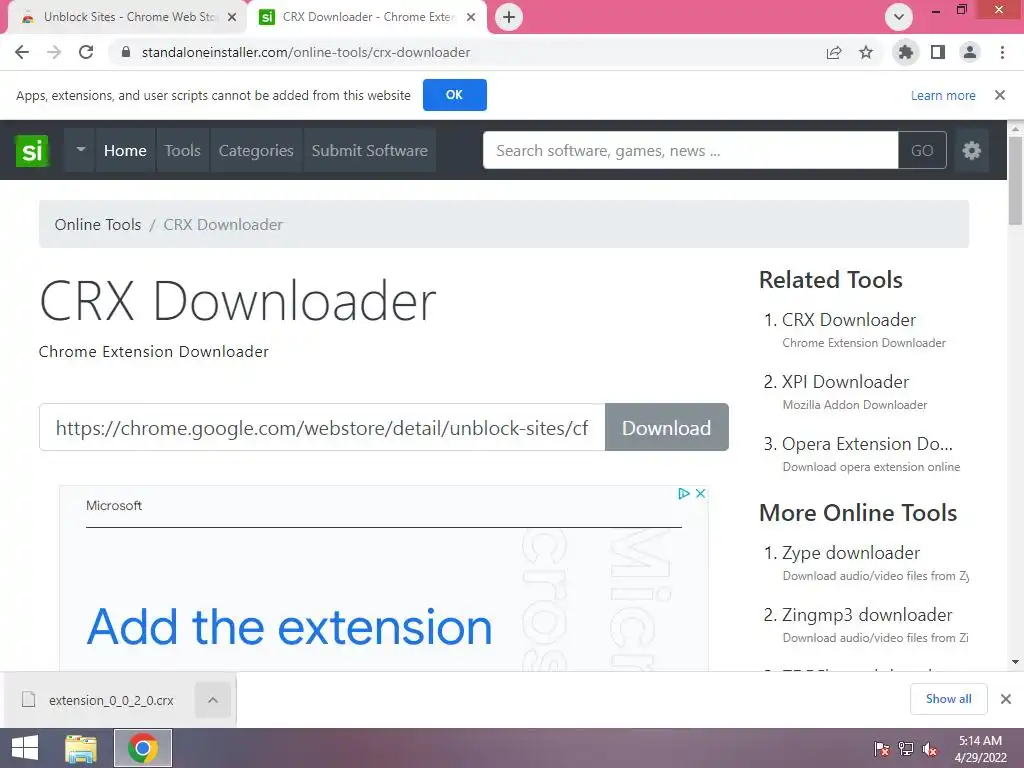Screen dimensions: 1024x768
Task: Dismiss the warning infobar
Action: click(x=1000, y=95)
